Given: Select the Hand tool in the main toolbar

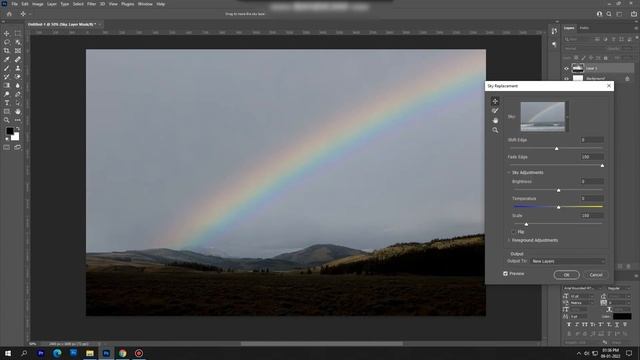Looking at the screenshot, I should 18,111.
